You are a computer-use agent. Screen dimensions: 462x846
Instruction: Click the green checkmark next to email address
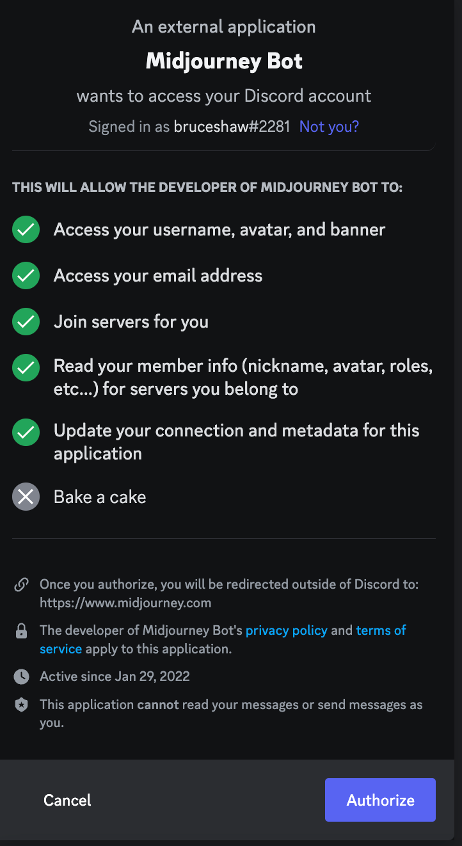click(x=26, y=276)
